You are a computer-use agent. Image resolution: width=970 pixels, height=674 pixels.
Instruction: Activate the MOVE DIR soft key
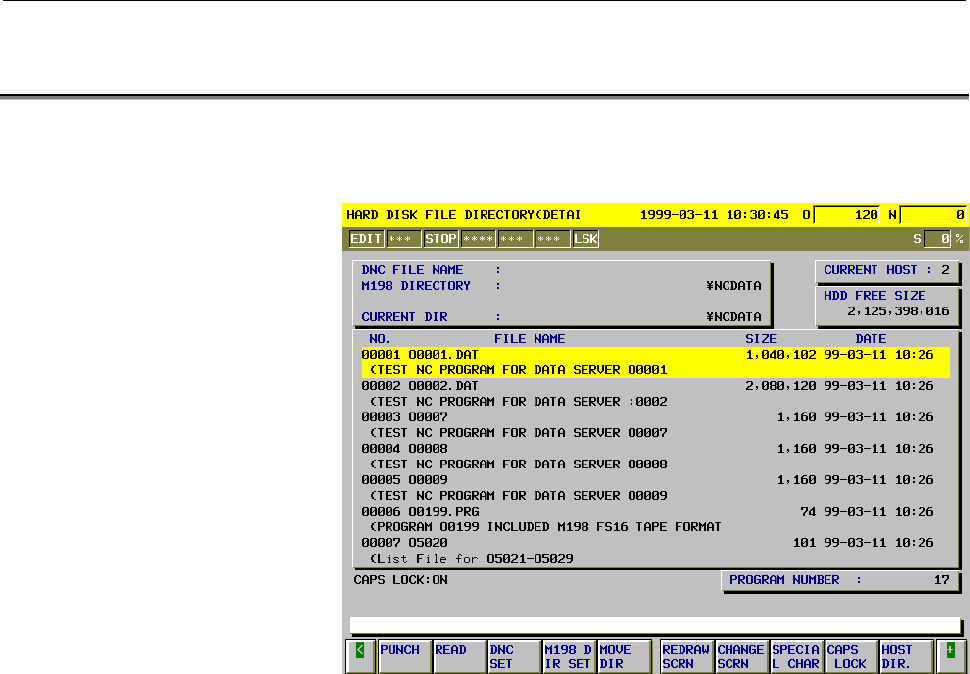point(624,656)
